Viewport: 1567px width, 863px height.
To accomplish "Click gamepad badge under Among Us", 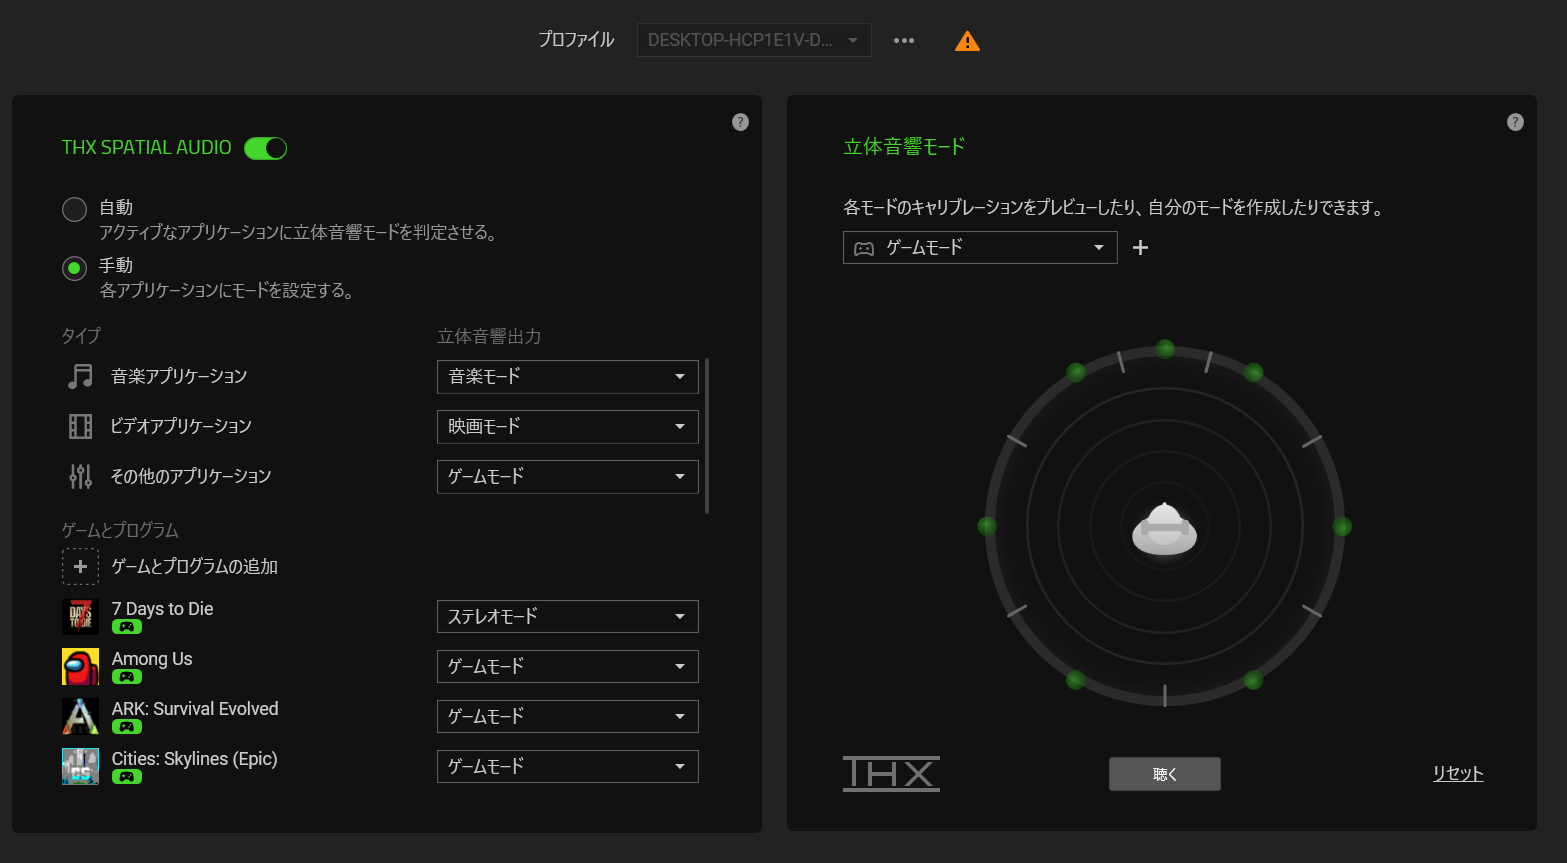I will (x=126, y=677).
